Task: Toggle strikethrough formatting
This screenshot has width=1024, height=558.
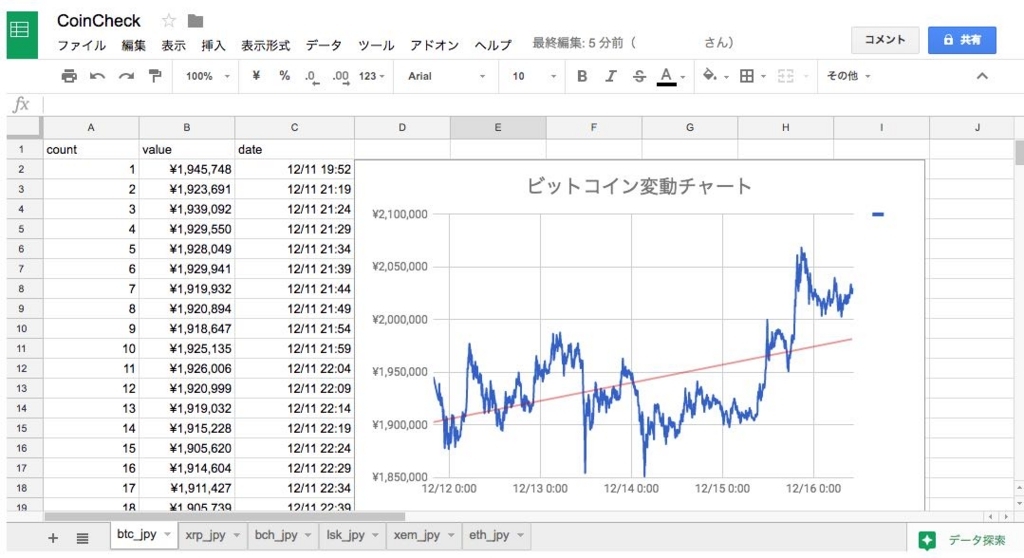Action: click(639, 76)
